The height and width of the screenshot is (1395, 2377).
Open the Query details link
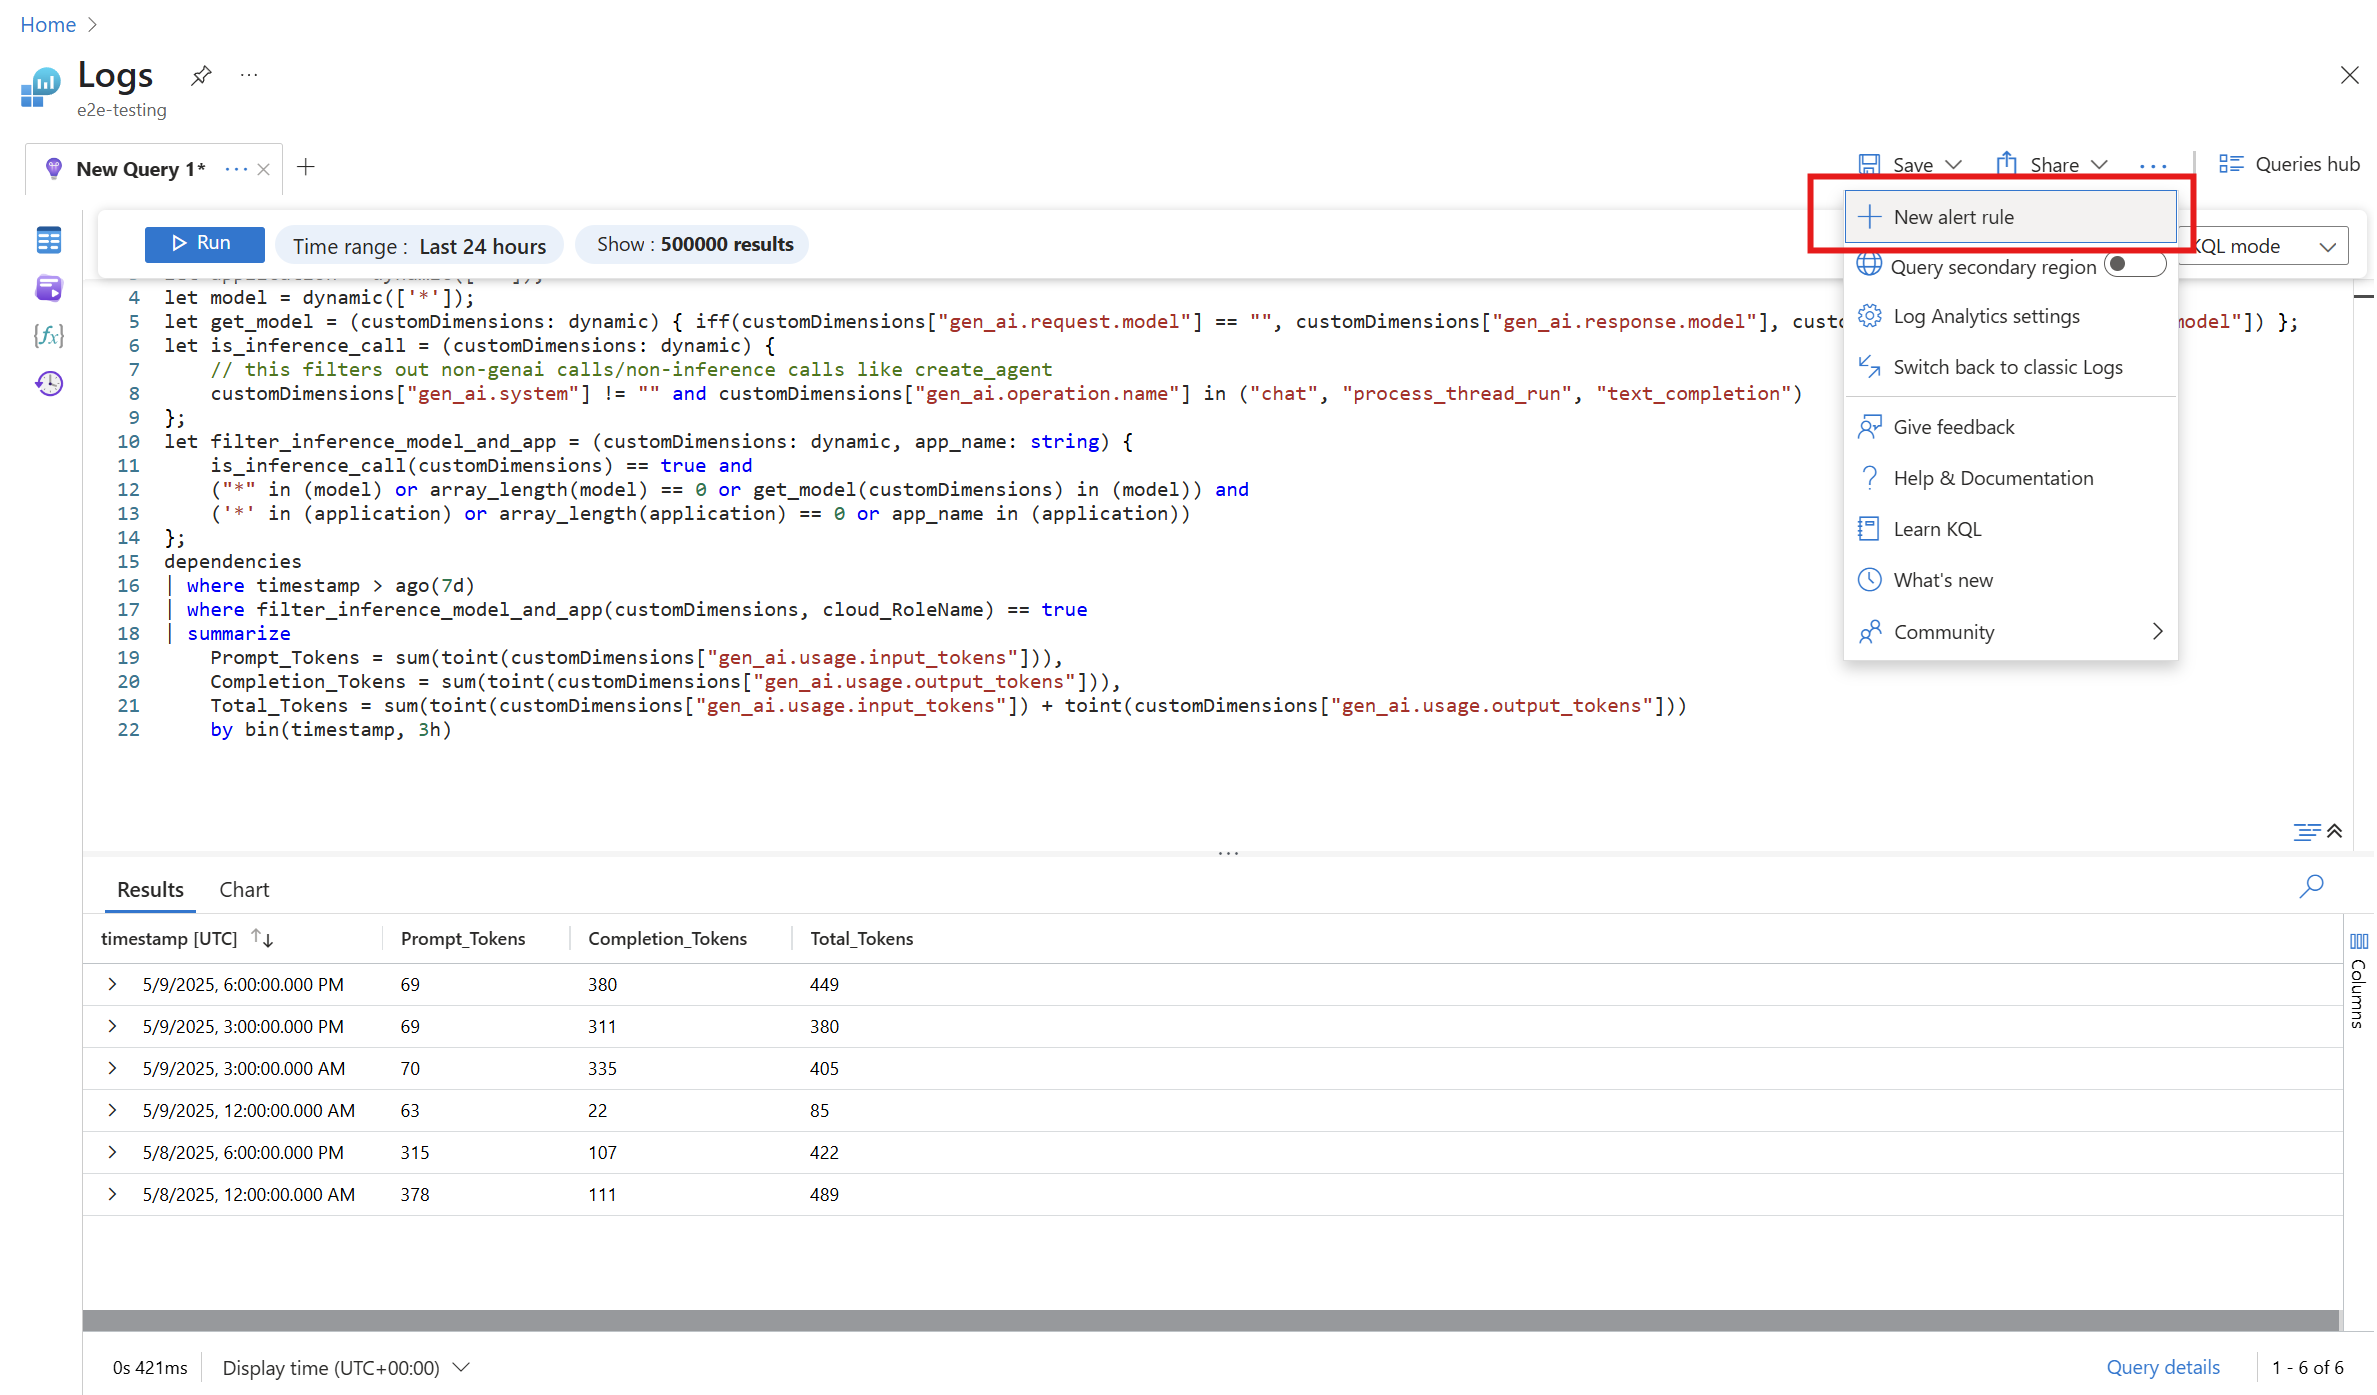[2162, 1367]
